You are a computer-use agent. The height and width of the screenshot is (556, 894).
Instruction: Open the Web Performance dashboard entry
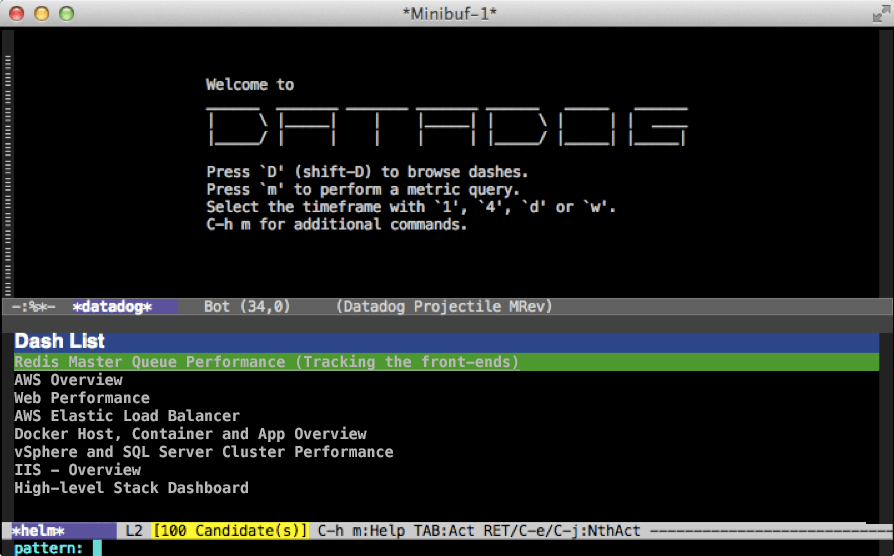coord(82,398)
